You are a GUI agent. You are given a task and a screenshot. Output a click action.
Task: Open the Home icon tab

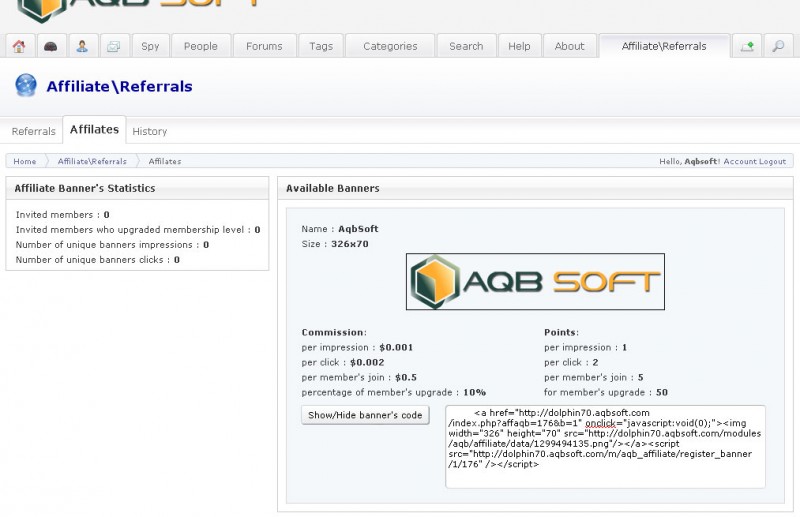(x=19, y=46)
